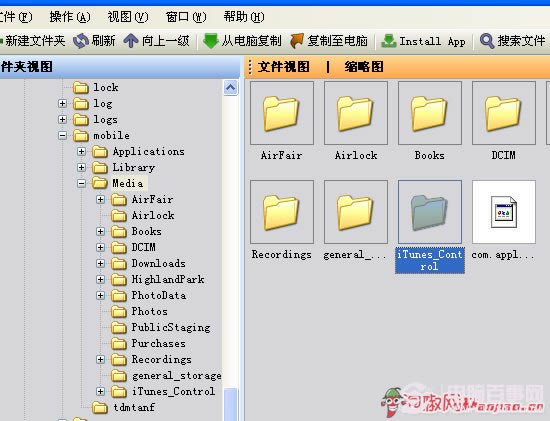Click the open Media folder icon

coord(100,183)
